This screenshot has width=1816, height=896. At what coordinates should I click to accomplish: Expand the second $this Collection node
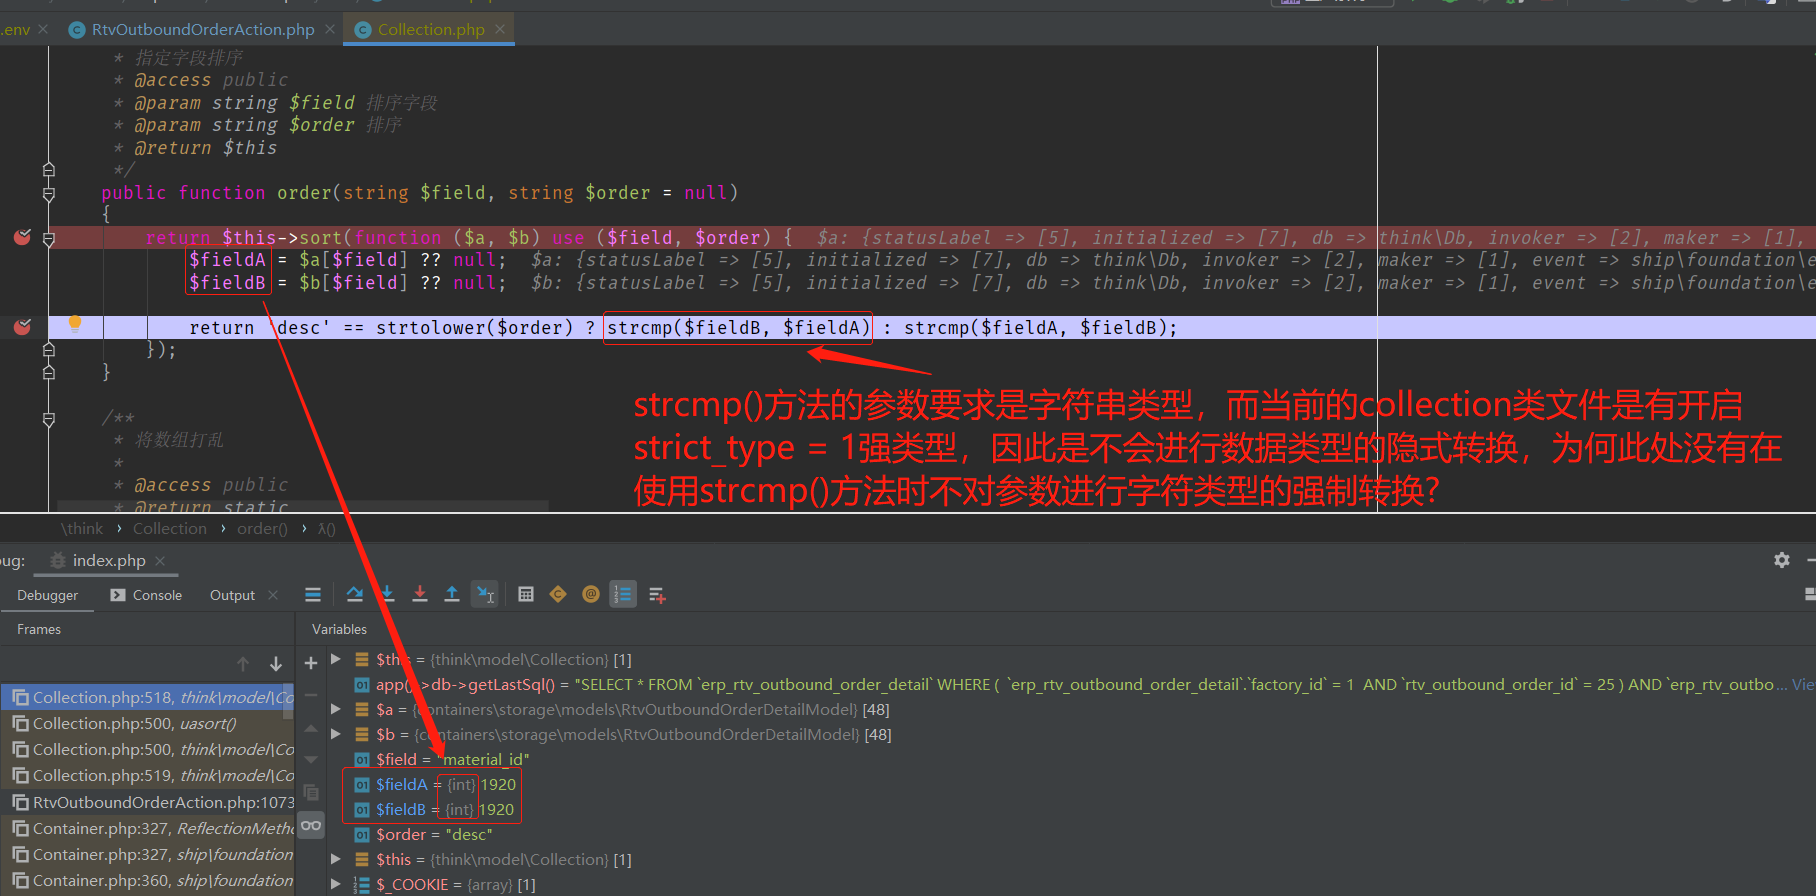click(336, 859)
